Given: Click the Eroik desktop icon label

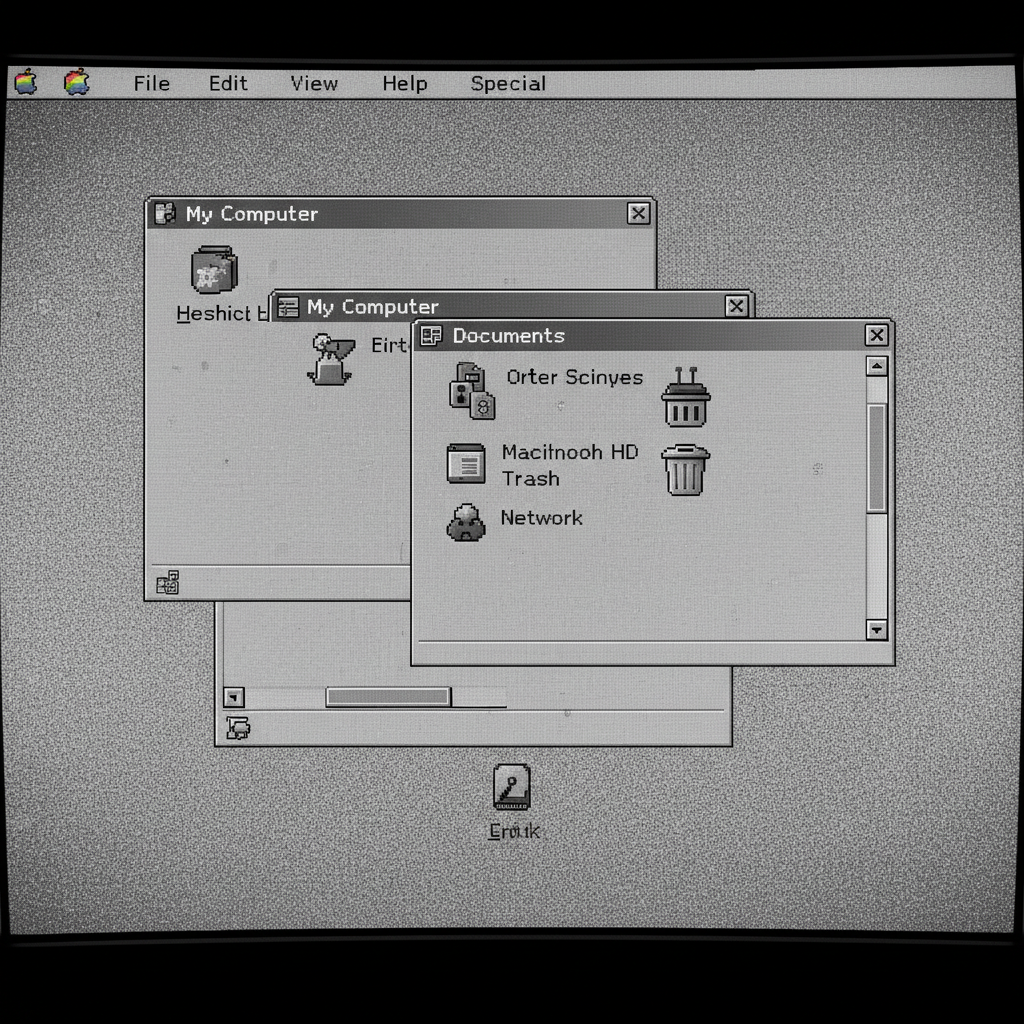Looking at the screenshot, I should [514, 831].
